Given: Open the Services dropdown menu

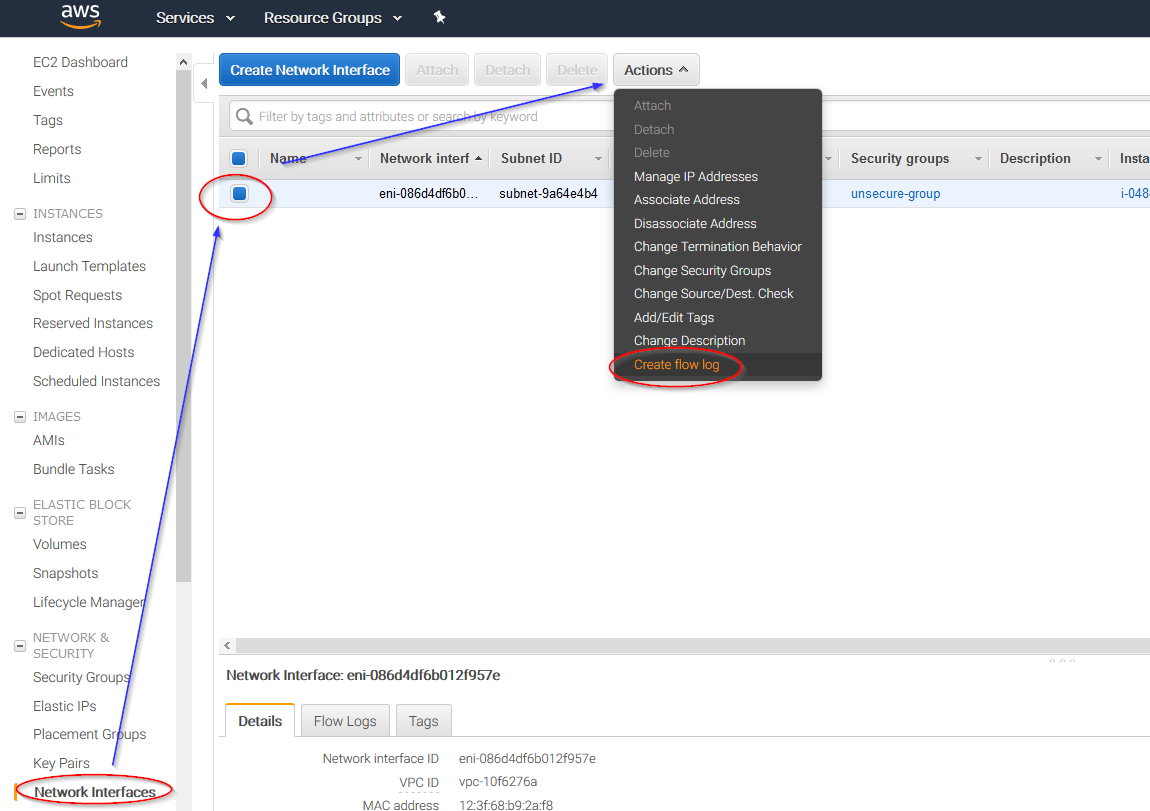Looking at the screenshot, I should tap(195, 18).
